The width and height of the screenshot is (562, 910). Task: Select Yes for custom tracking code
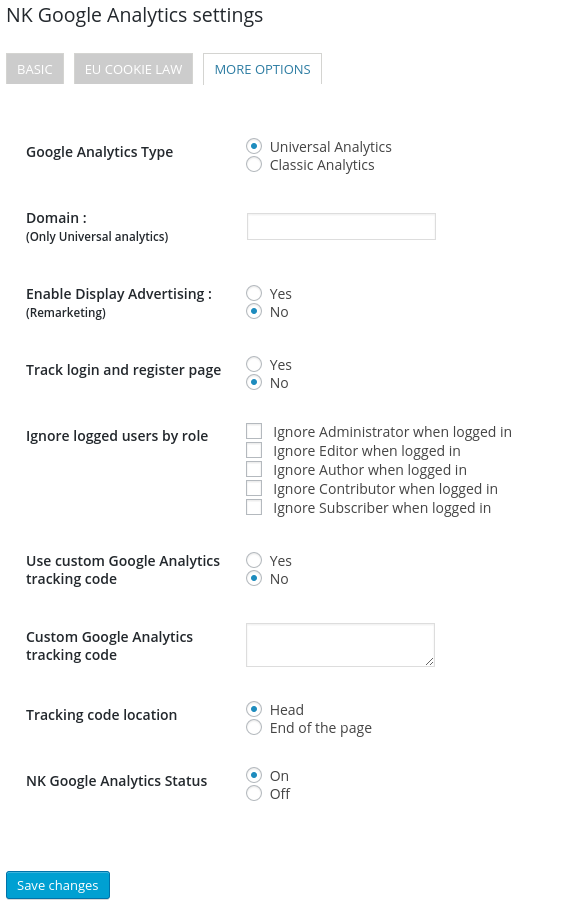(254, 560)
